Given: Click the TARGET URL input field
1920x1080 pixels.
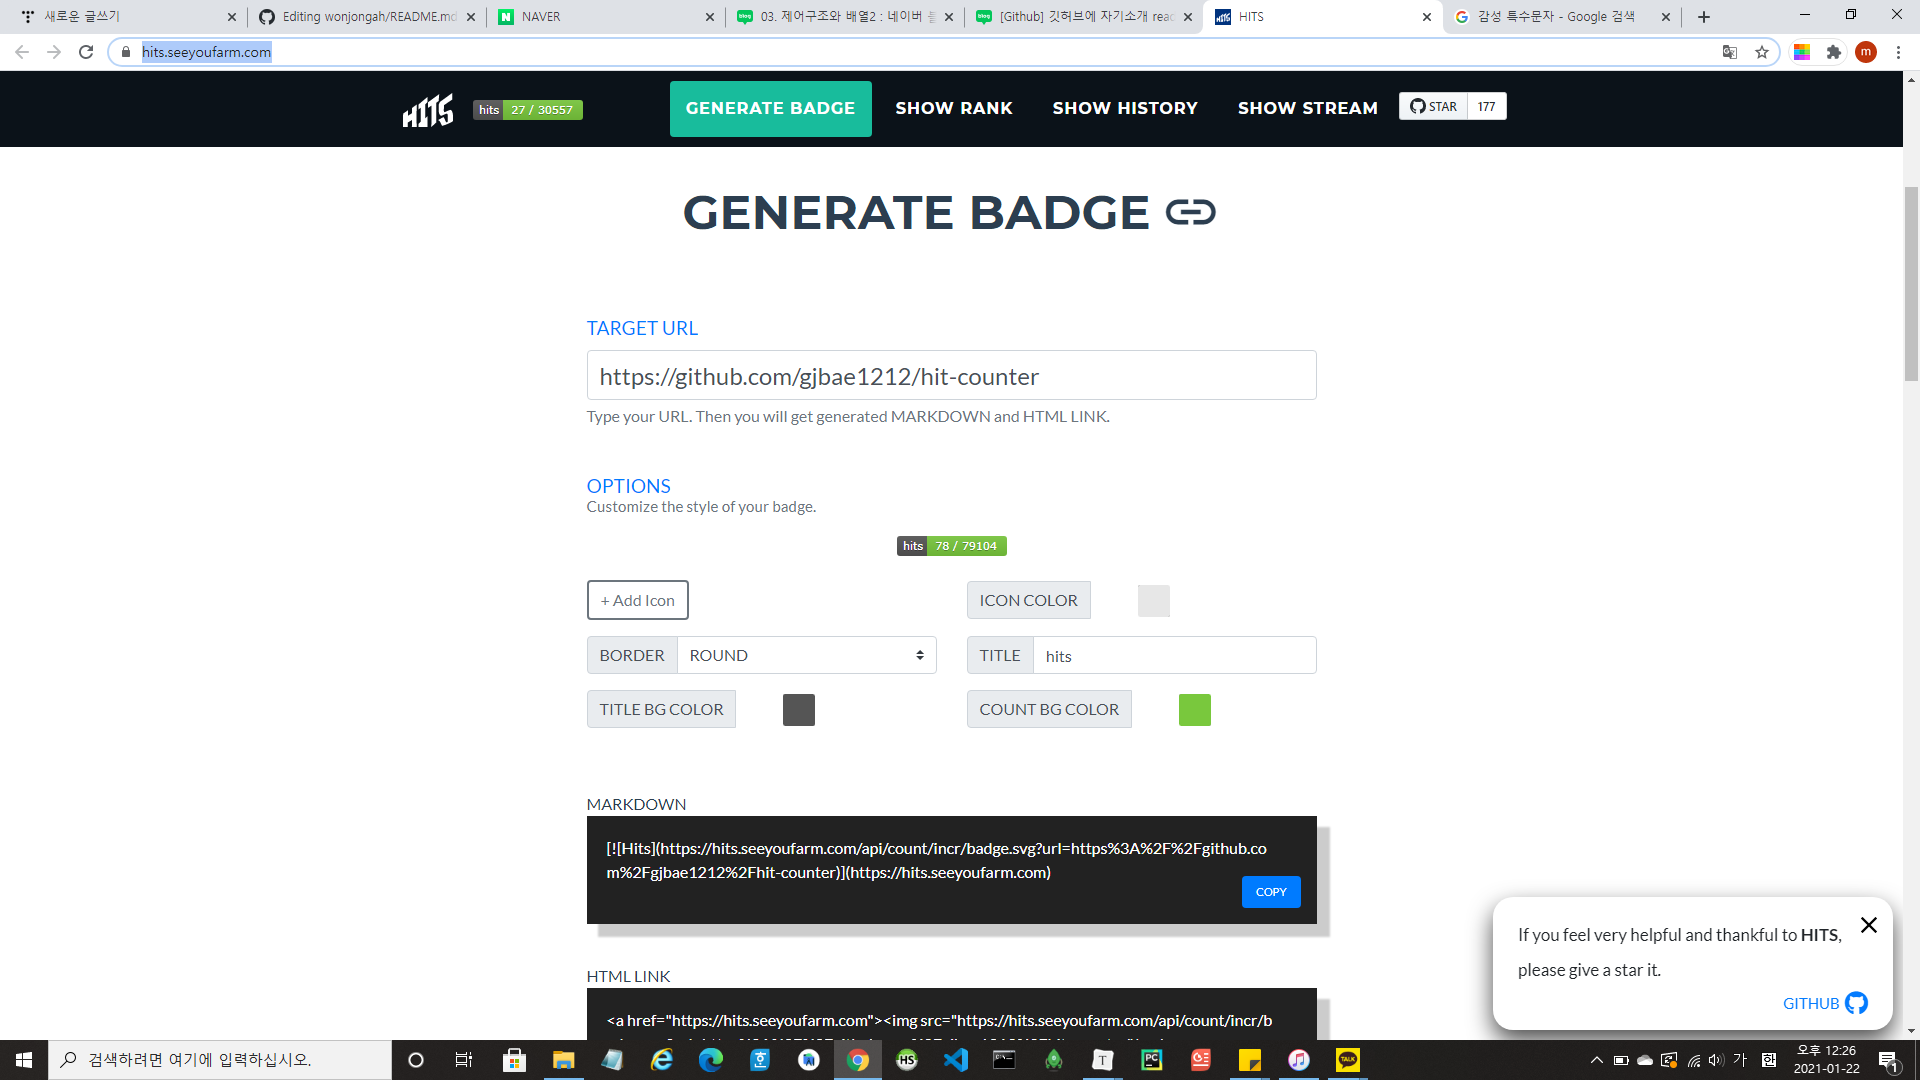Looking at the screenshot, I should (x=950, y=376).
